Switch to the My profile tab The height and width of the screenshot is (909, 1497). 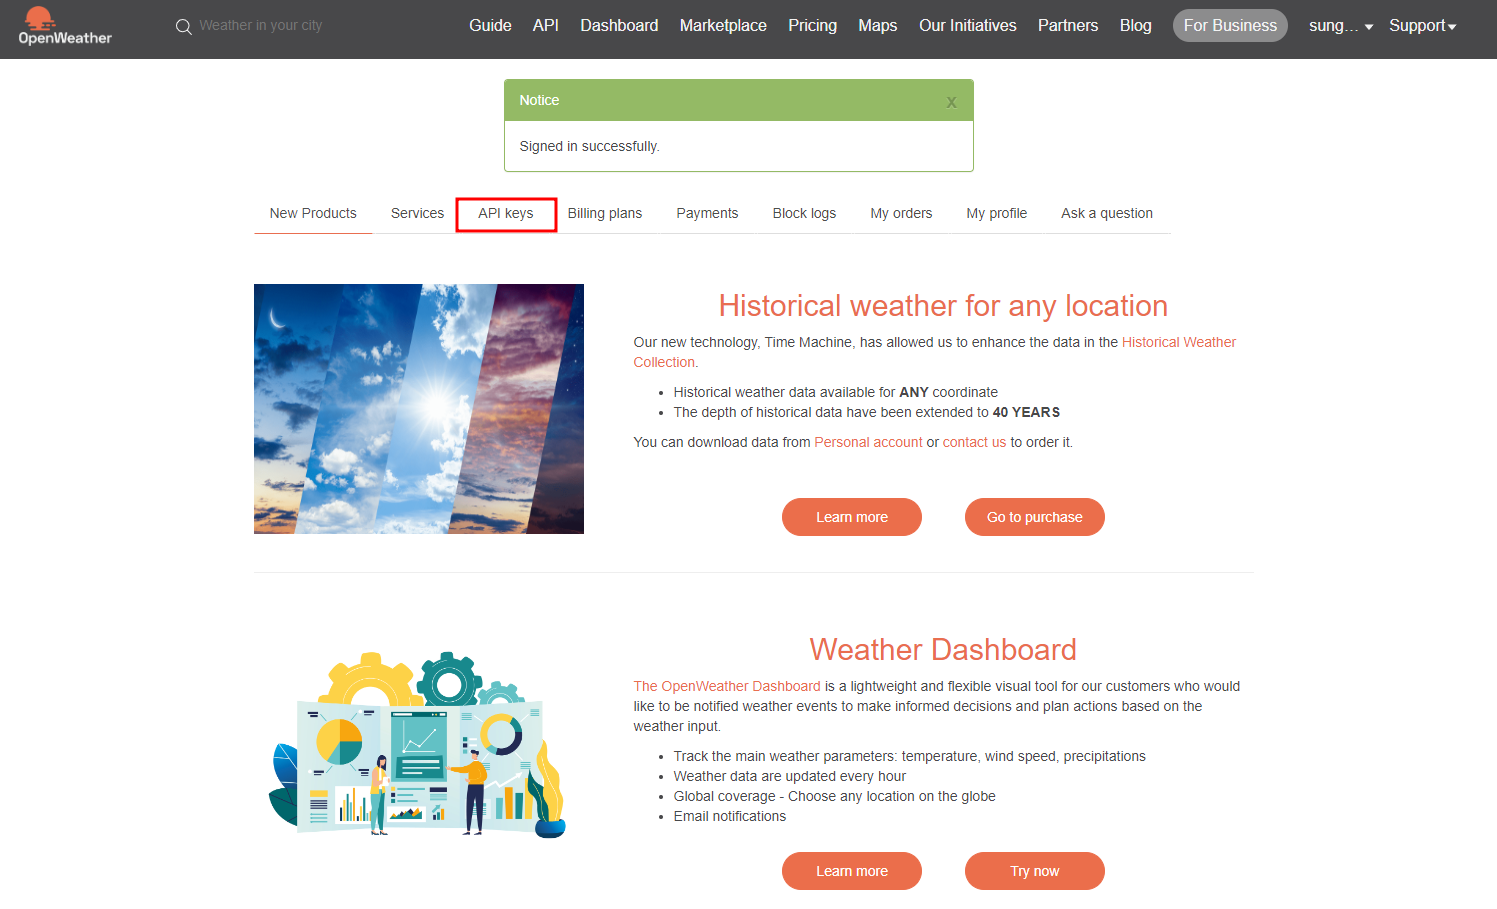[x=997, y=213]
